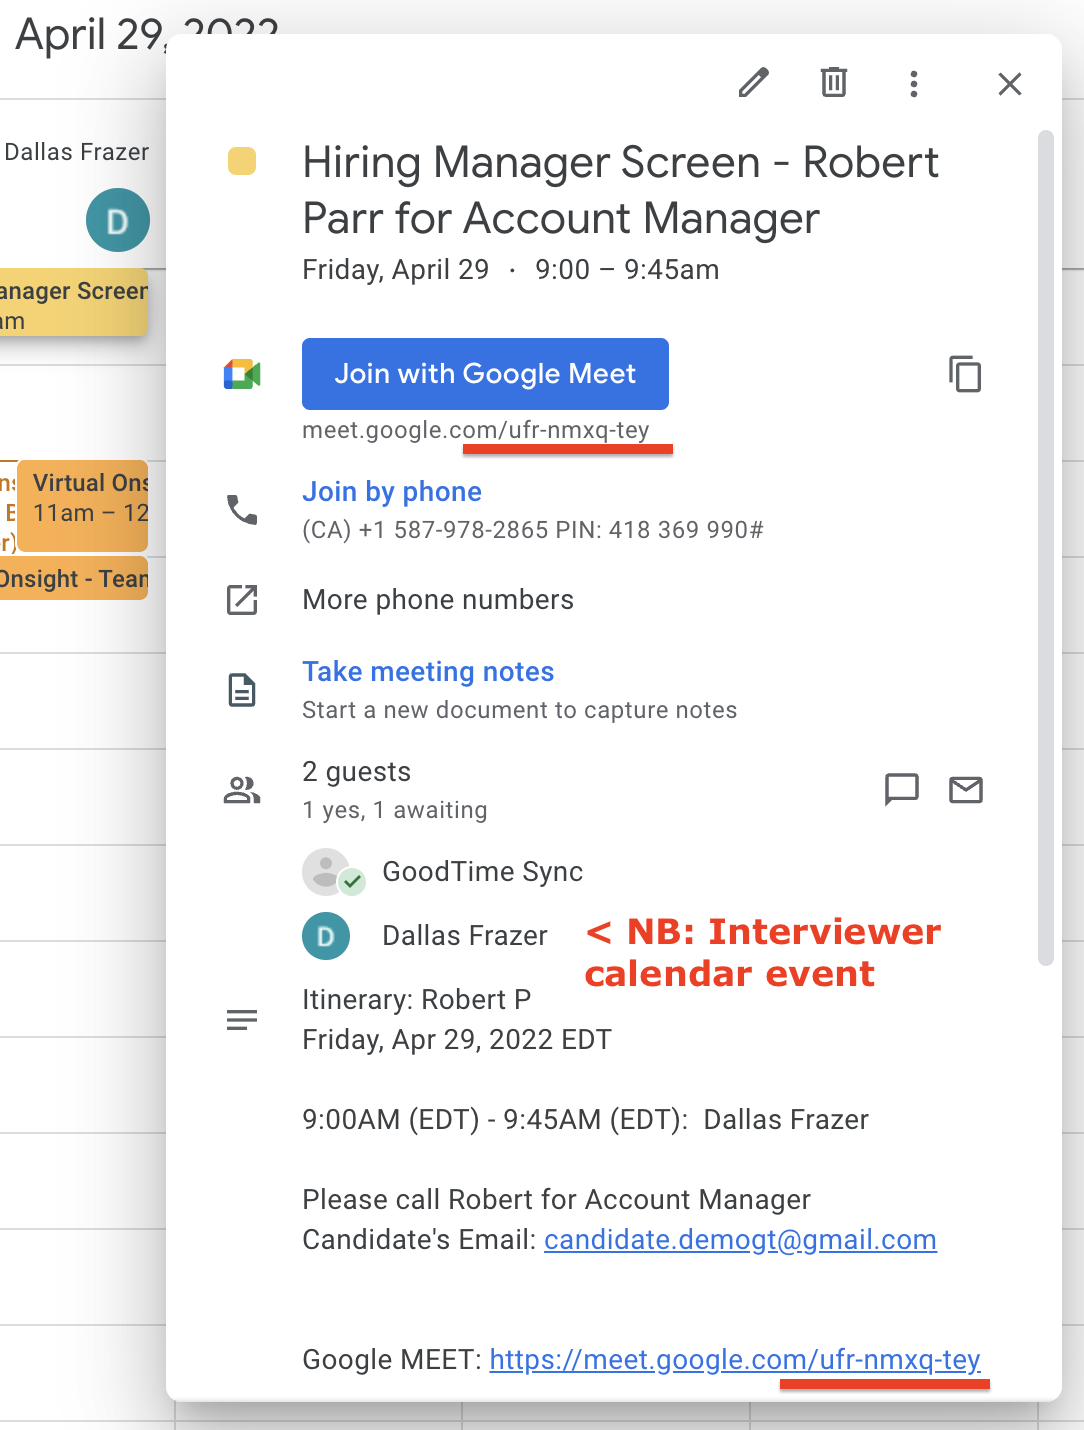Open More phone numbers
This screenshot has width=1084, height=1430.
438,600
